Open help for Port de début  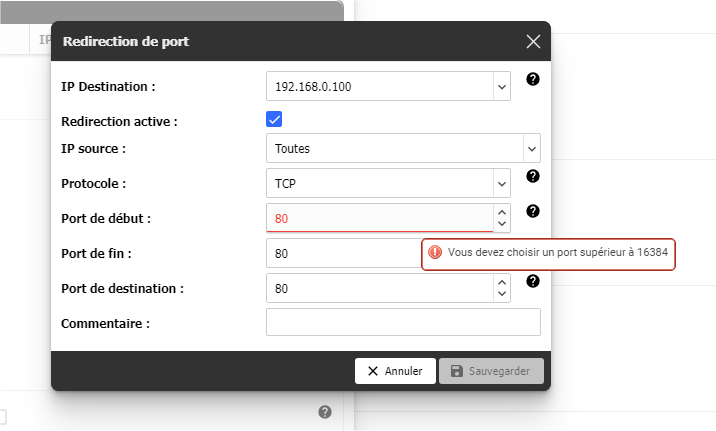tap(533, 211)
